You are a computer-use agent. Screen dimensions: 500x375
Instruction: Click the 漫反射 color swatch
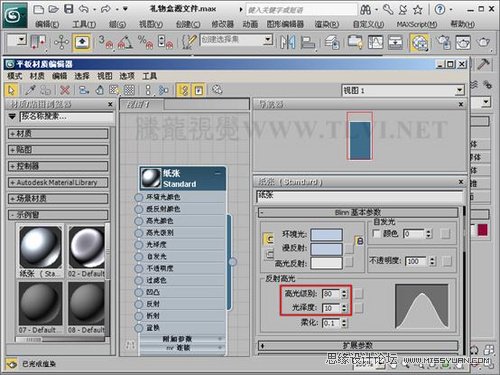coord(326,249)
